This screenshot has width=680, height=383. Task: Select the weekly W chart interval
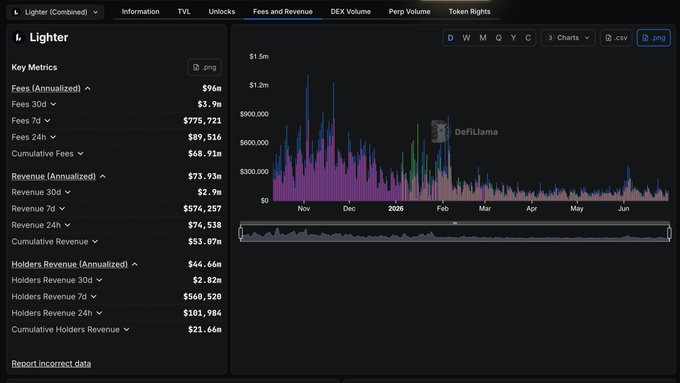(466, 38)
